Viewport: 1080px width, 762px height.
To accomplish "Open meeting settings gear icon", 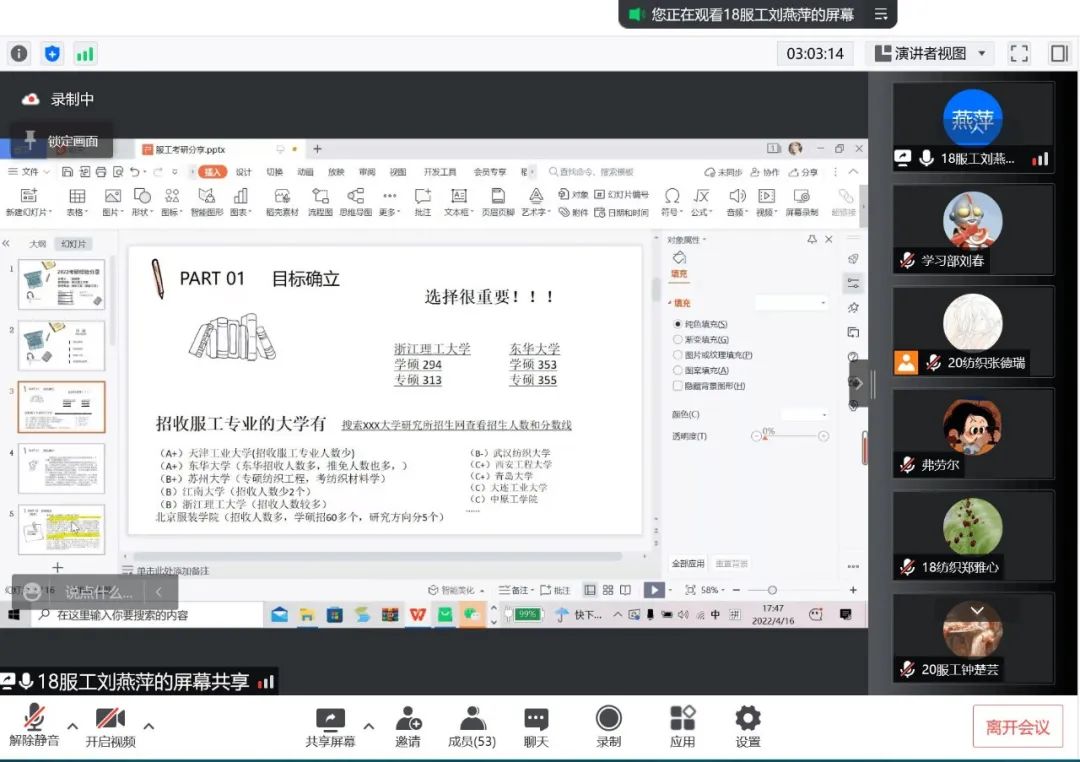I will (748, 720).
